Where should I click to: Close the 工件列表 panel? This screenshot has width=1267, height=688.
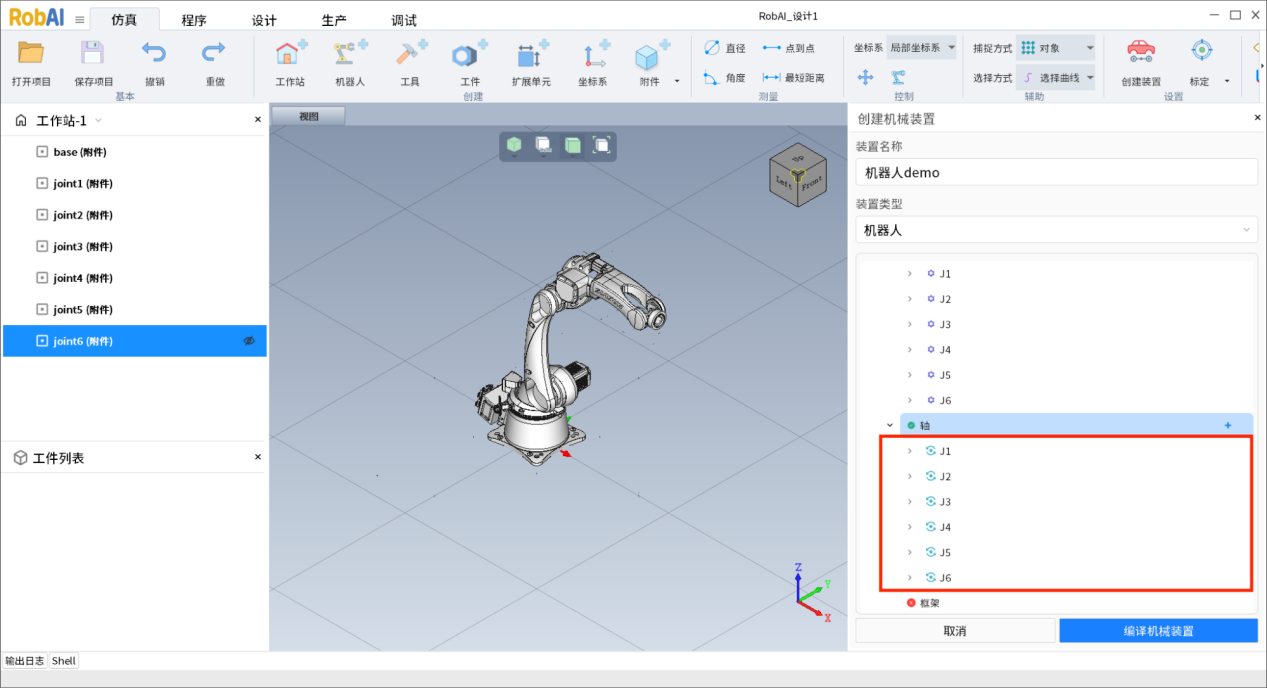coord(257,457)
